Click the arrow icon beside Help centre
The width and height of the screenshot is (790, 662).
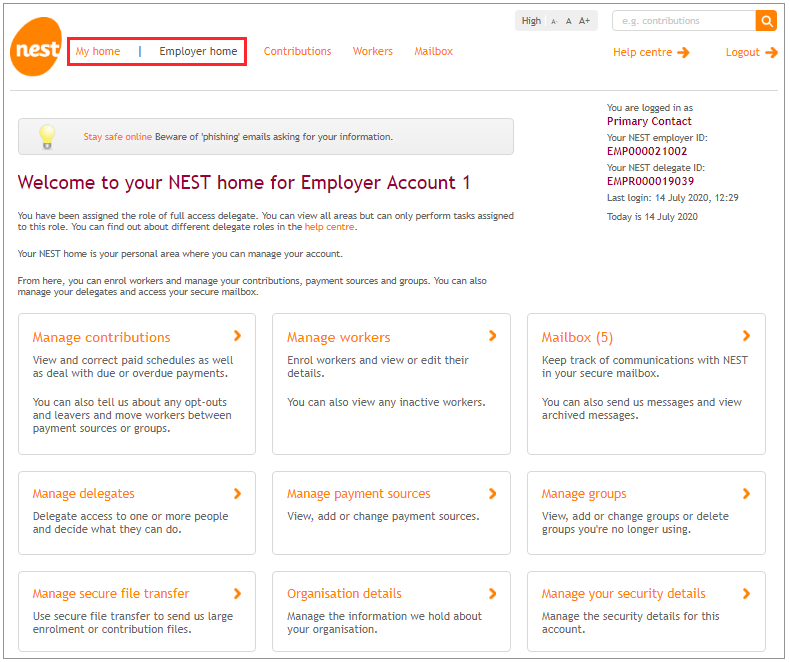pos(684,52)
